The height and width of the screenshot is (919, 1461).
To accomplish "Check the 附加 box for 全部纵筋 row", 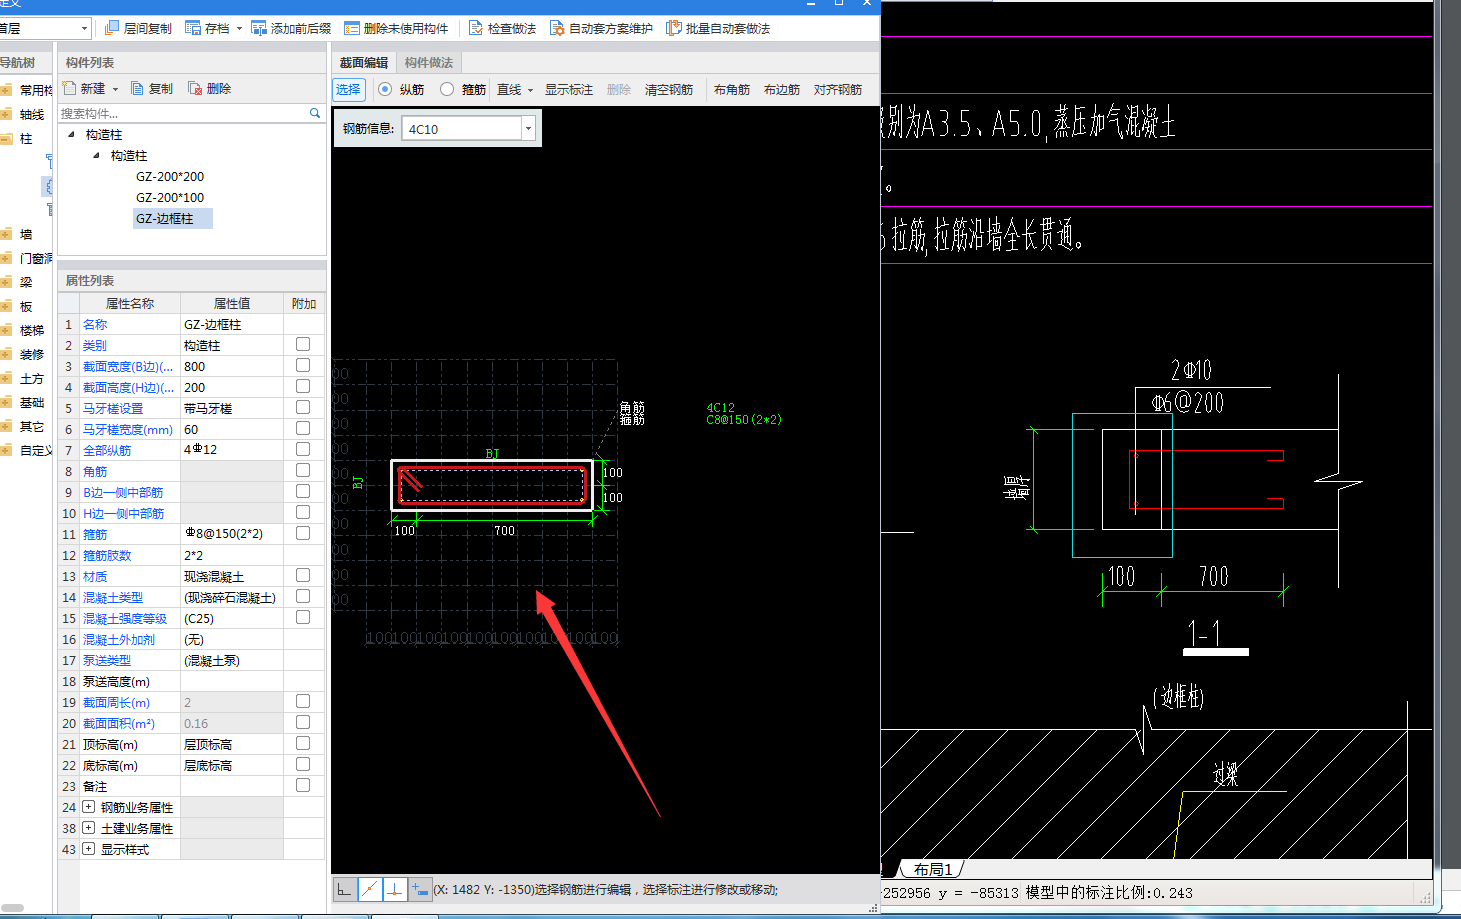I will [303, 449].
